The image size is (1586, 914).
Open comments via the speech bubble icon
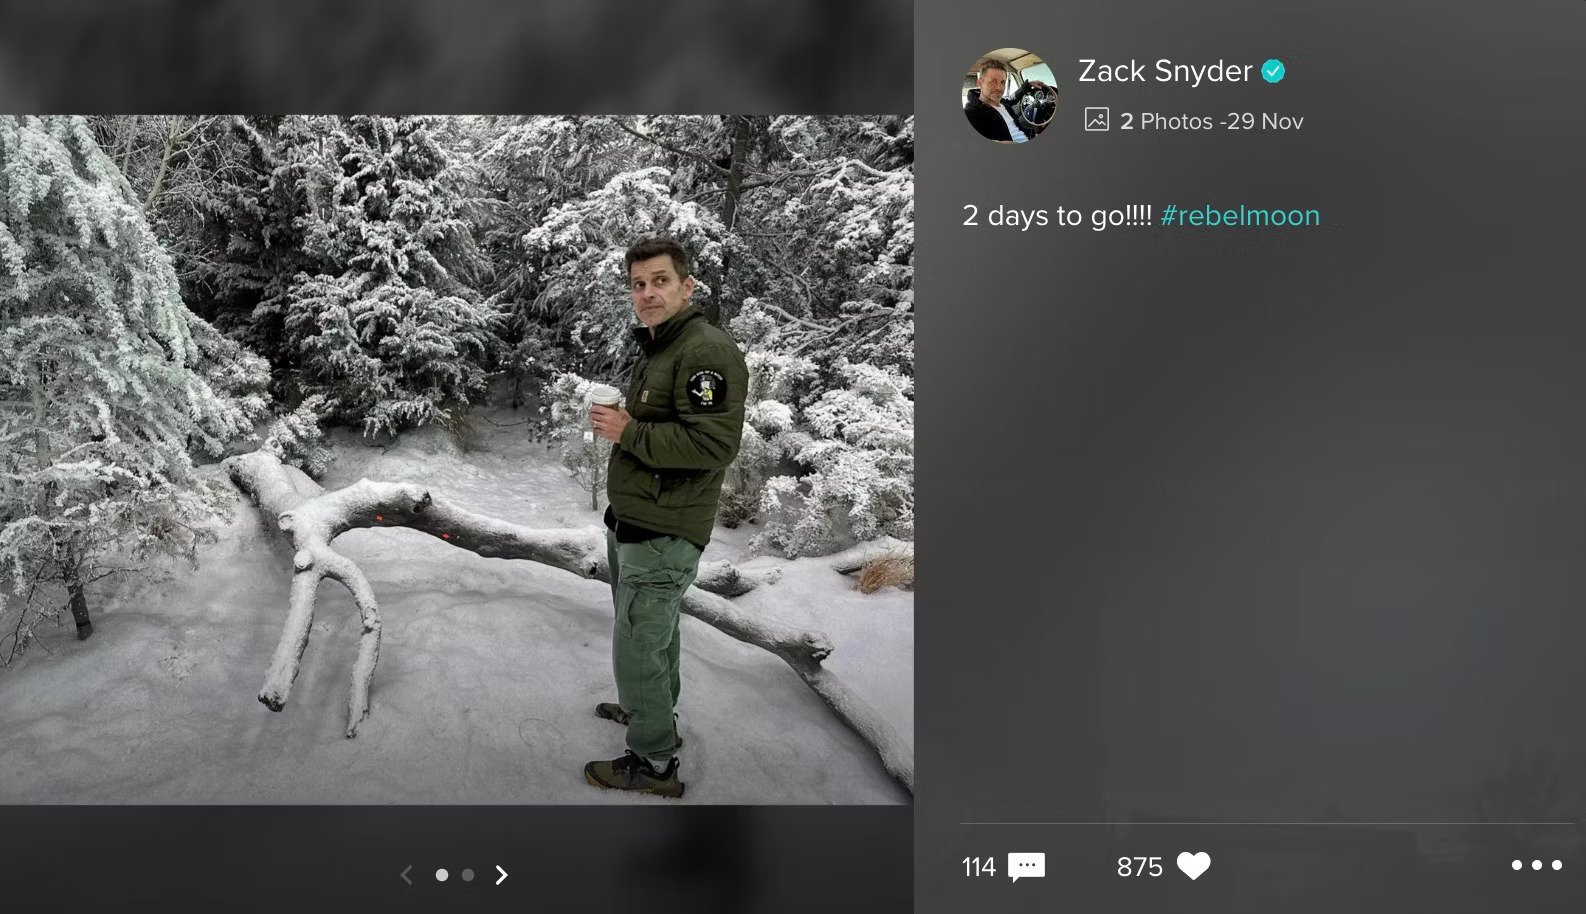coord(1026,867)
